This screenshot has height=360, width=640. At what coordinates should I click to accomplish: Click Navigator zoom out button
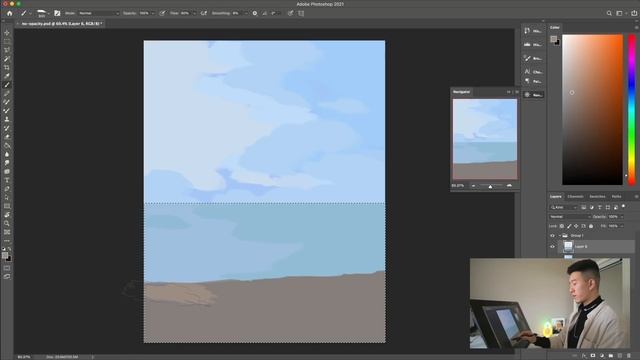pos(473,186)
